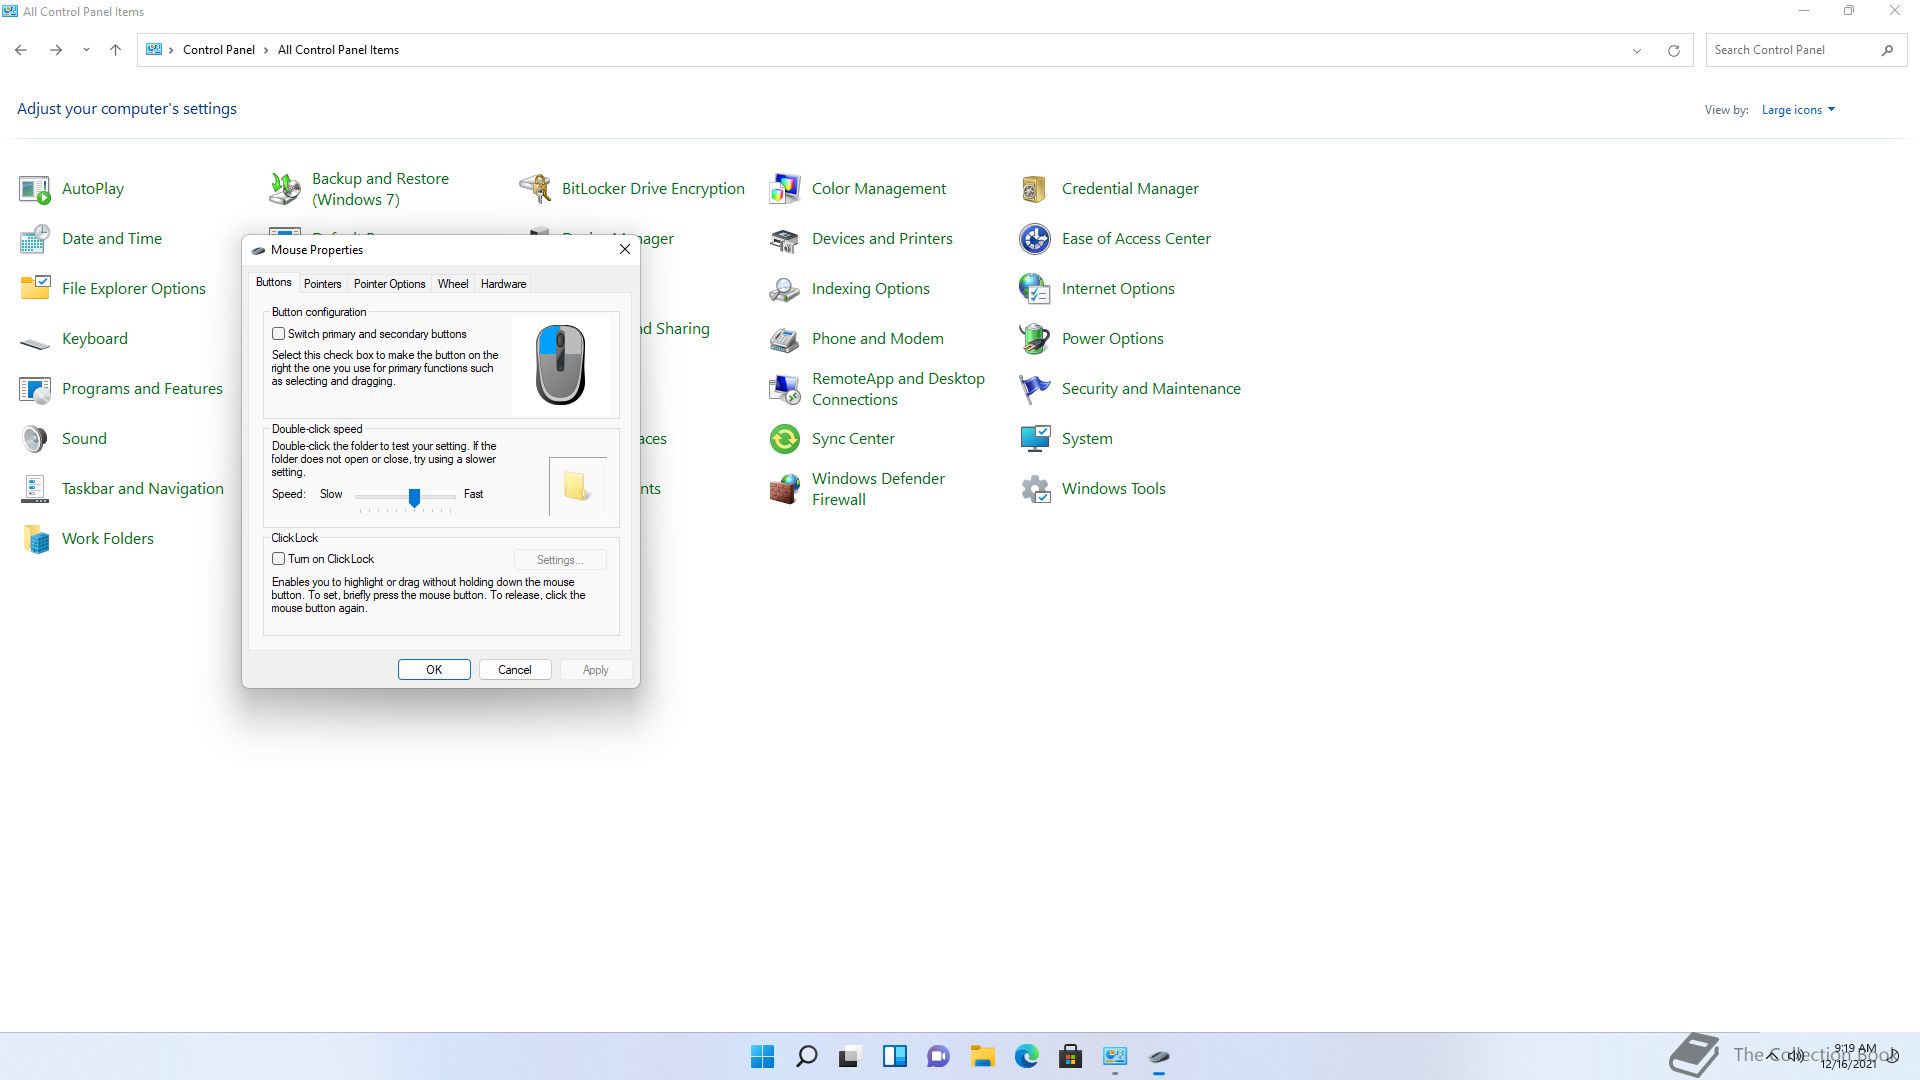The width and height of the screenshot is (1920, 1080).
Task: Click All Control Panel Items breadcrumb
Action: pyautogui.click(x=338, y=50)
